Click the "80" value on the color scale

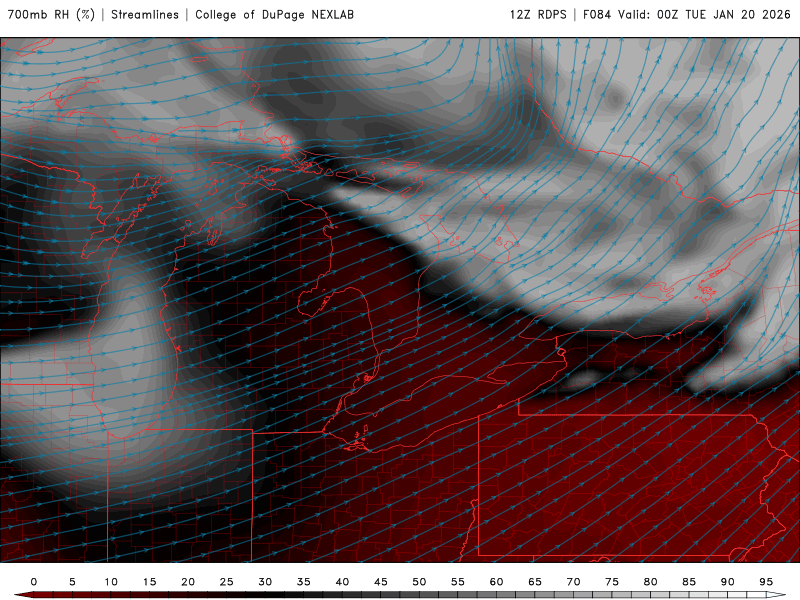point(651,582)
